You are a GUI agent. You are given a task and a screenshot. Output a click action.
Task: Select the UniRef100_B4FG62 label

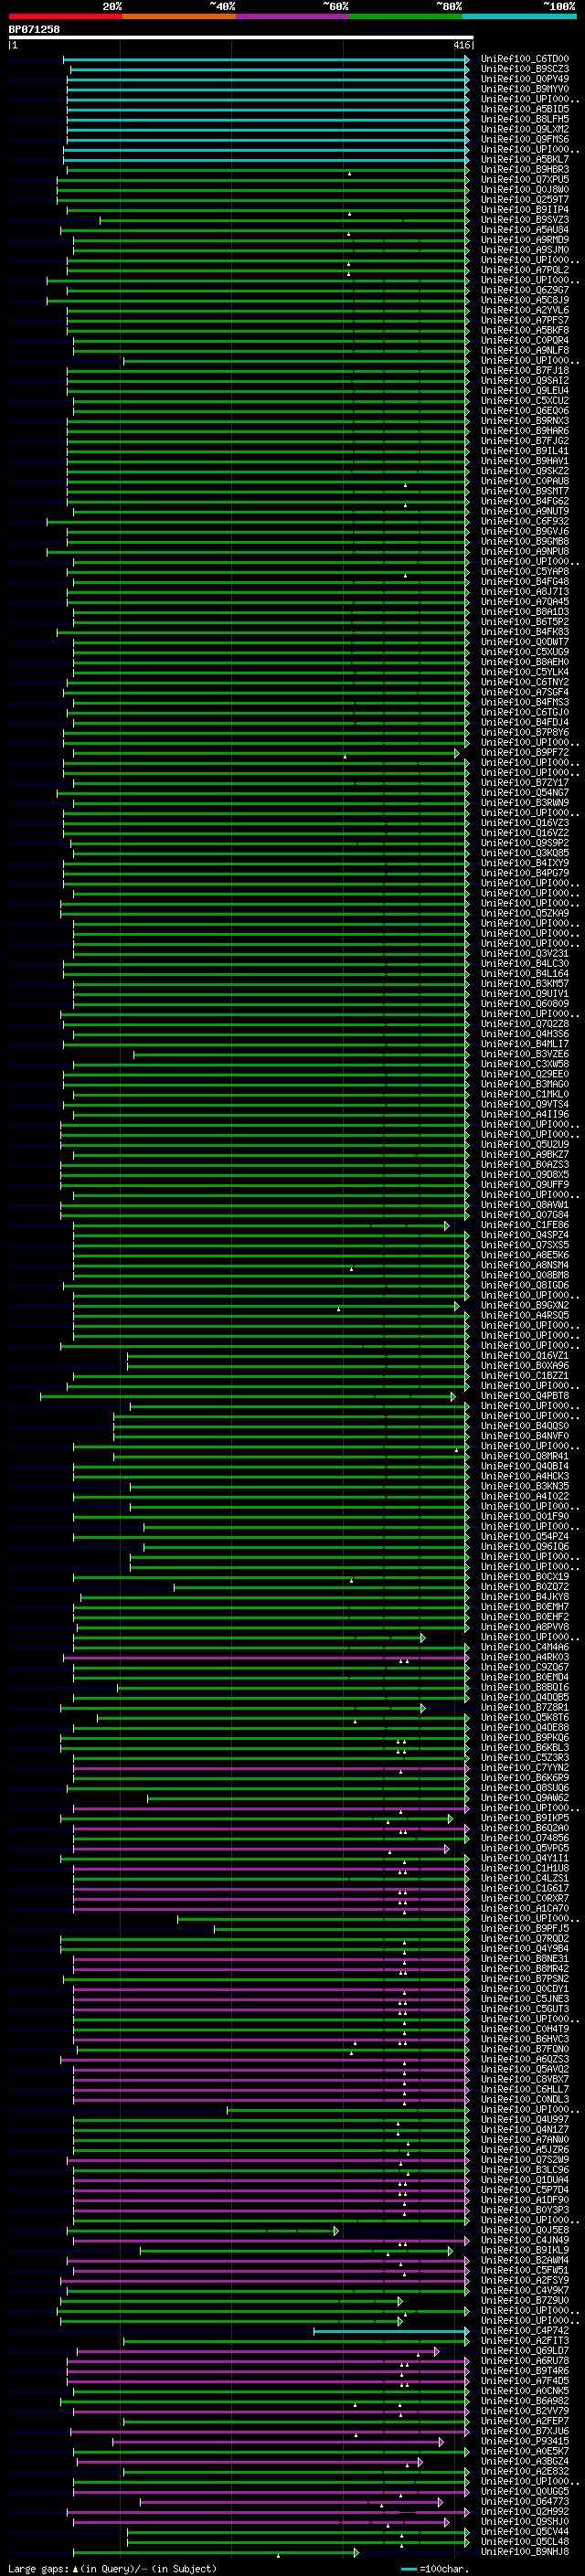point(524,501)
